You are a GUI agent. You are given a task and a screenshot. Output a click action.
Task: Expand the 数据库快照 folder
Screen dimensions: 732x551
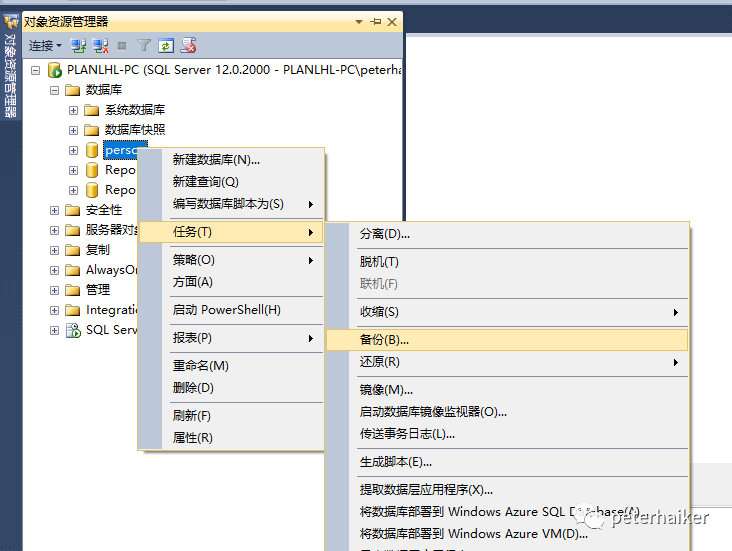(x=73, y=130)
